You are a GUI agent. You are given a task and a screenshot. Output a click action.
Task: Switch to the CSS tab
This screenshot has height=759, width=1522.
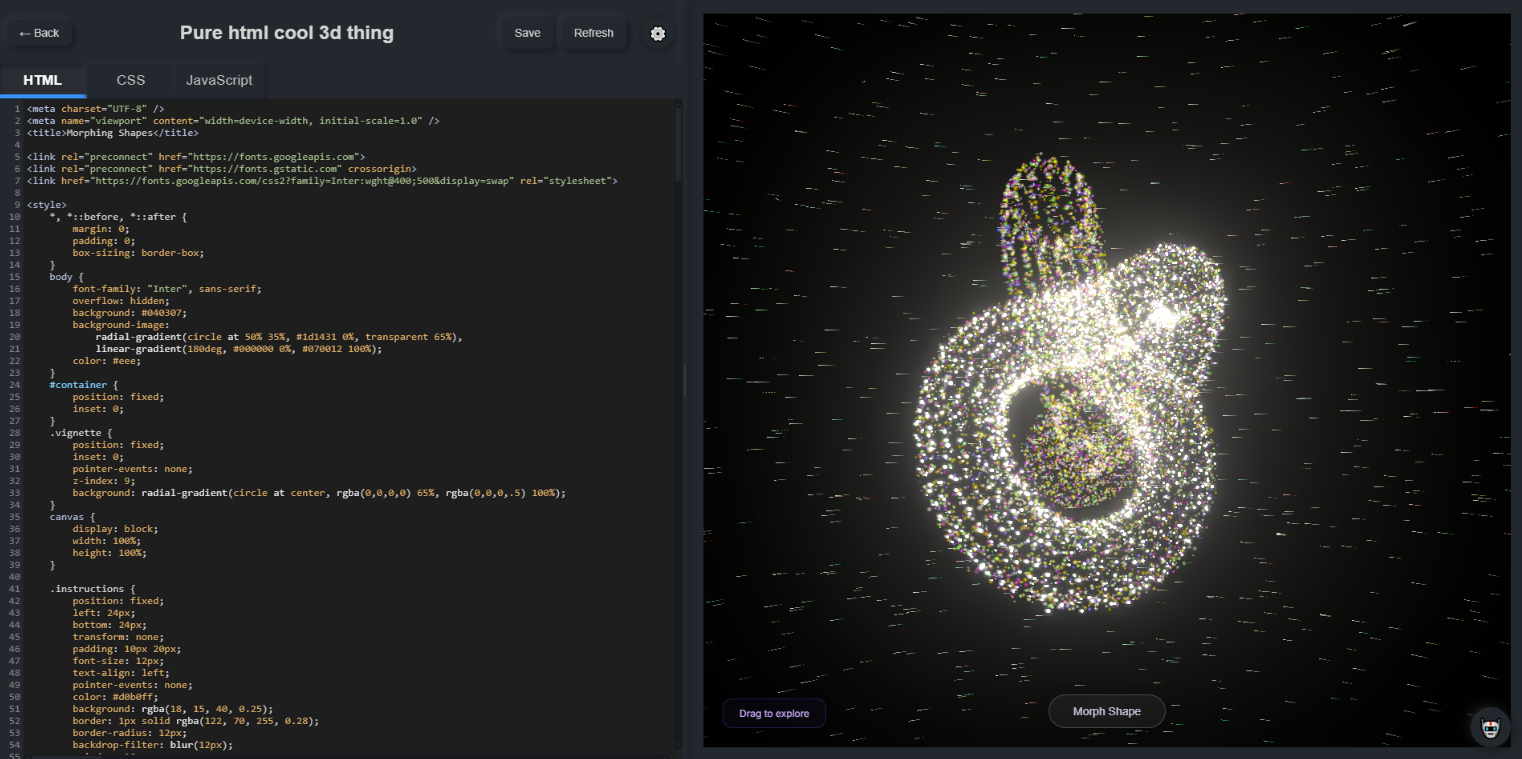coord(130,80)
